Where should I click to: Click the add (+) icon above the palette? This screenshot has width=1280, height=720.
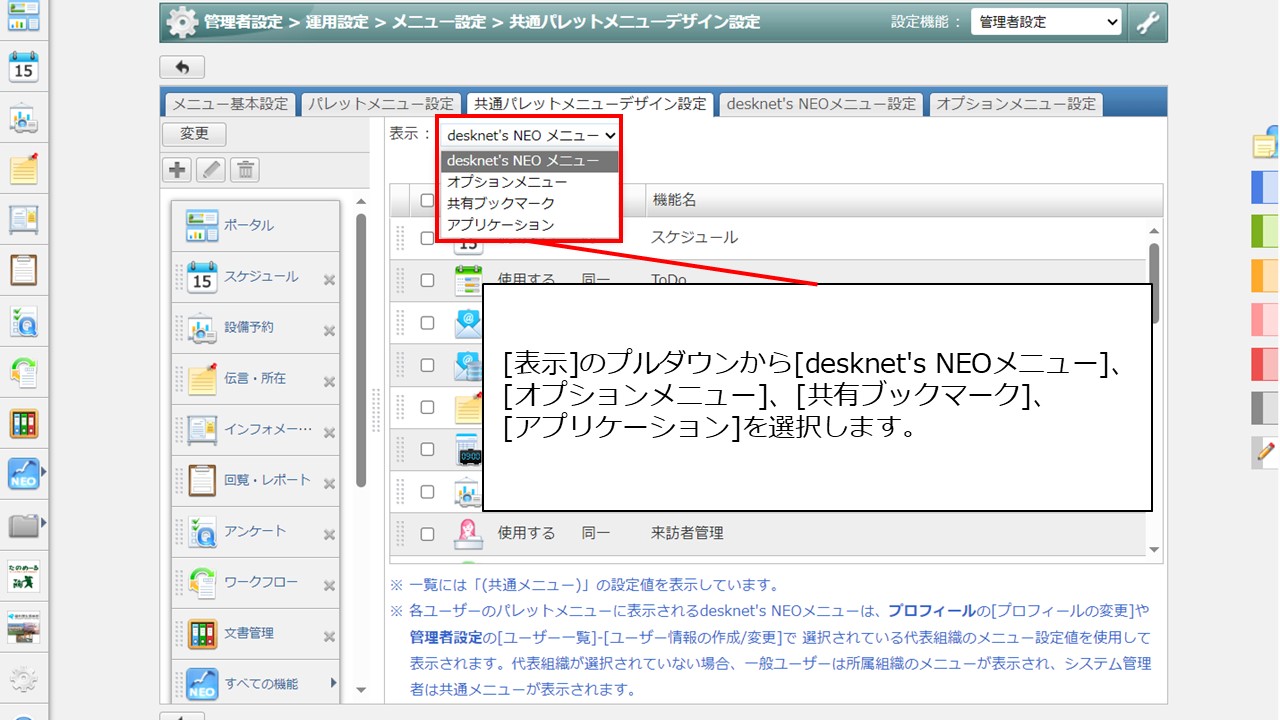176,169
